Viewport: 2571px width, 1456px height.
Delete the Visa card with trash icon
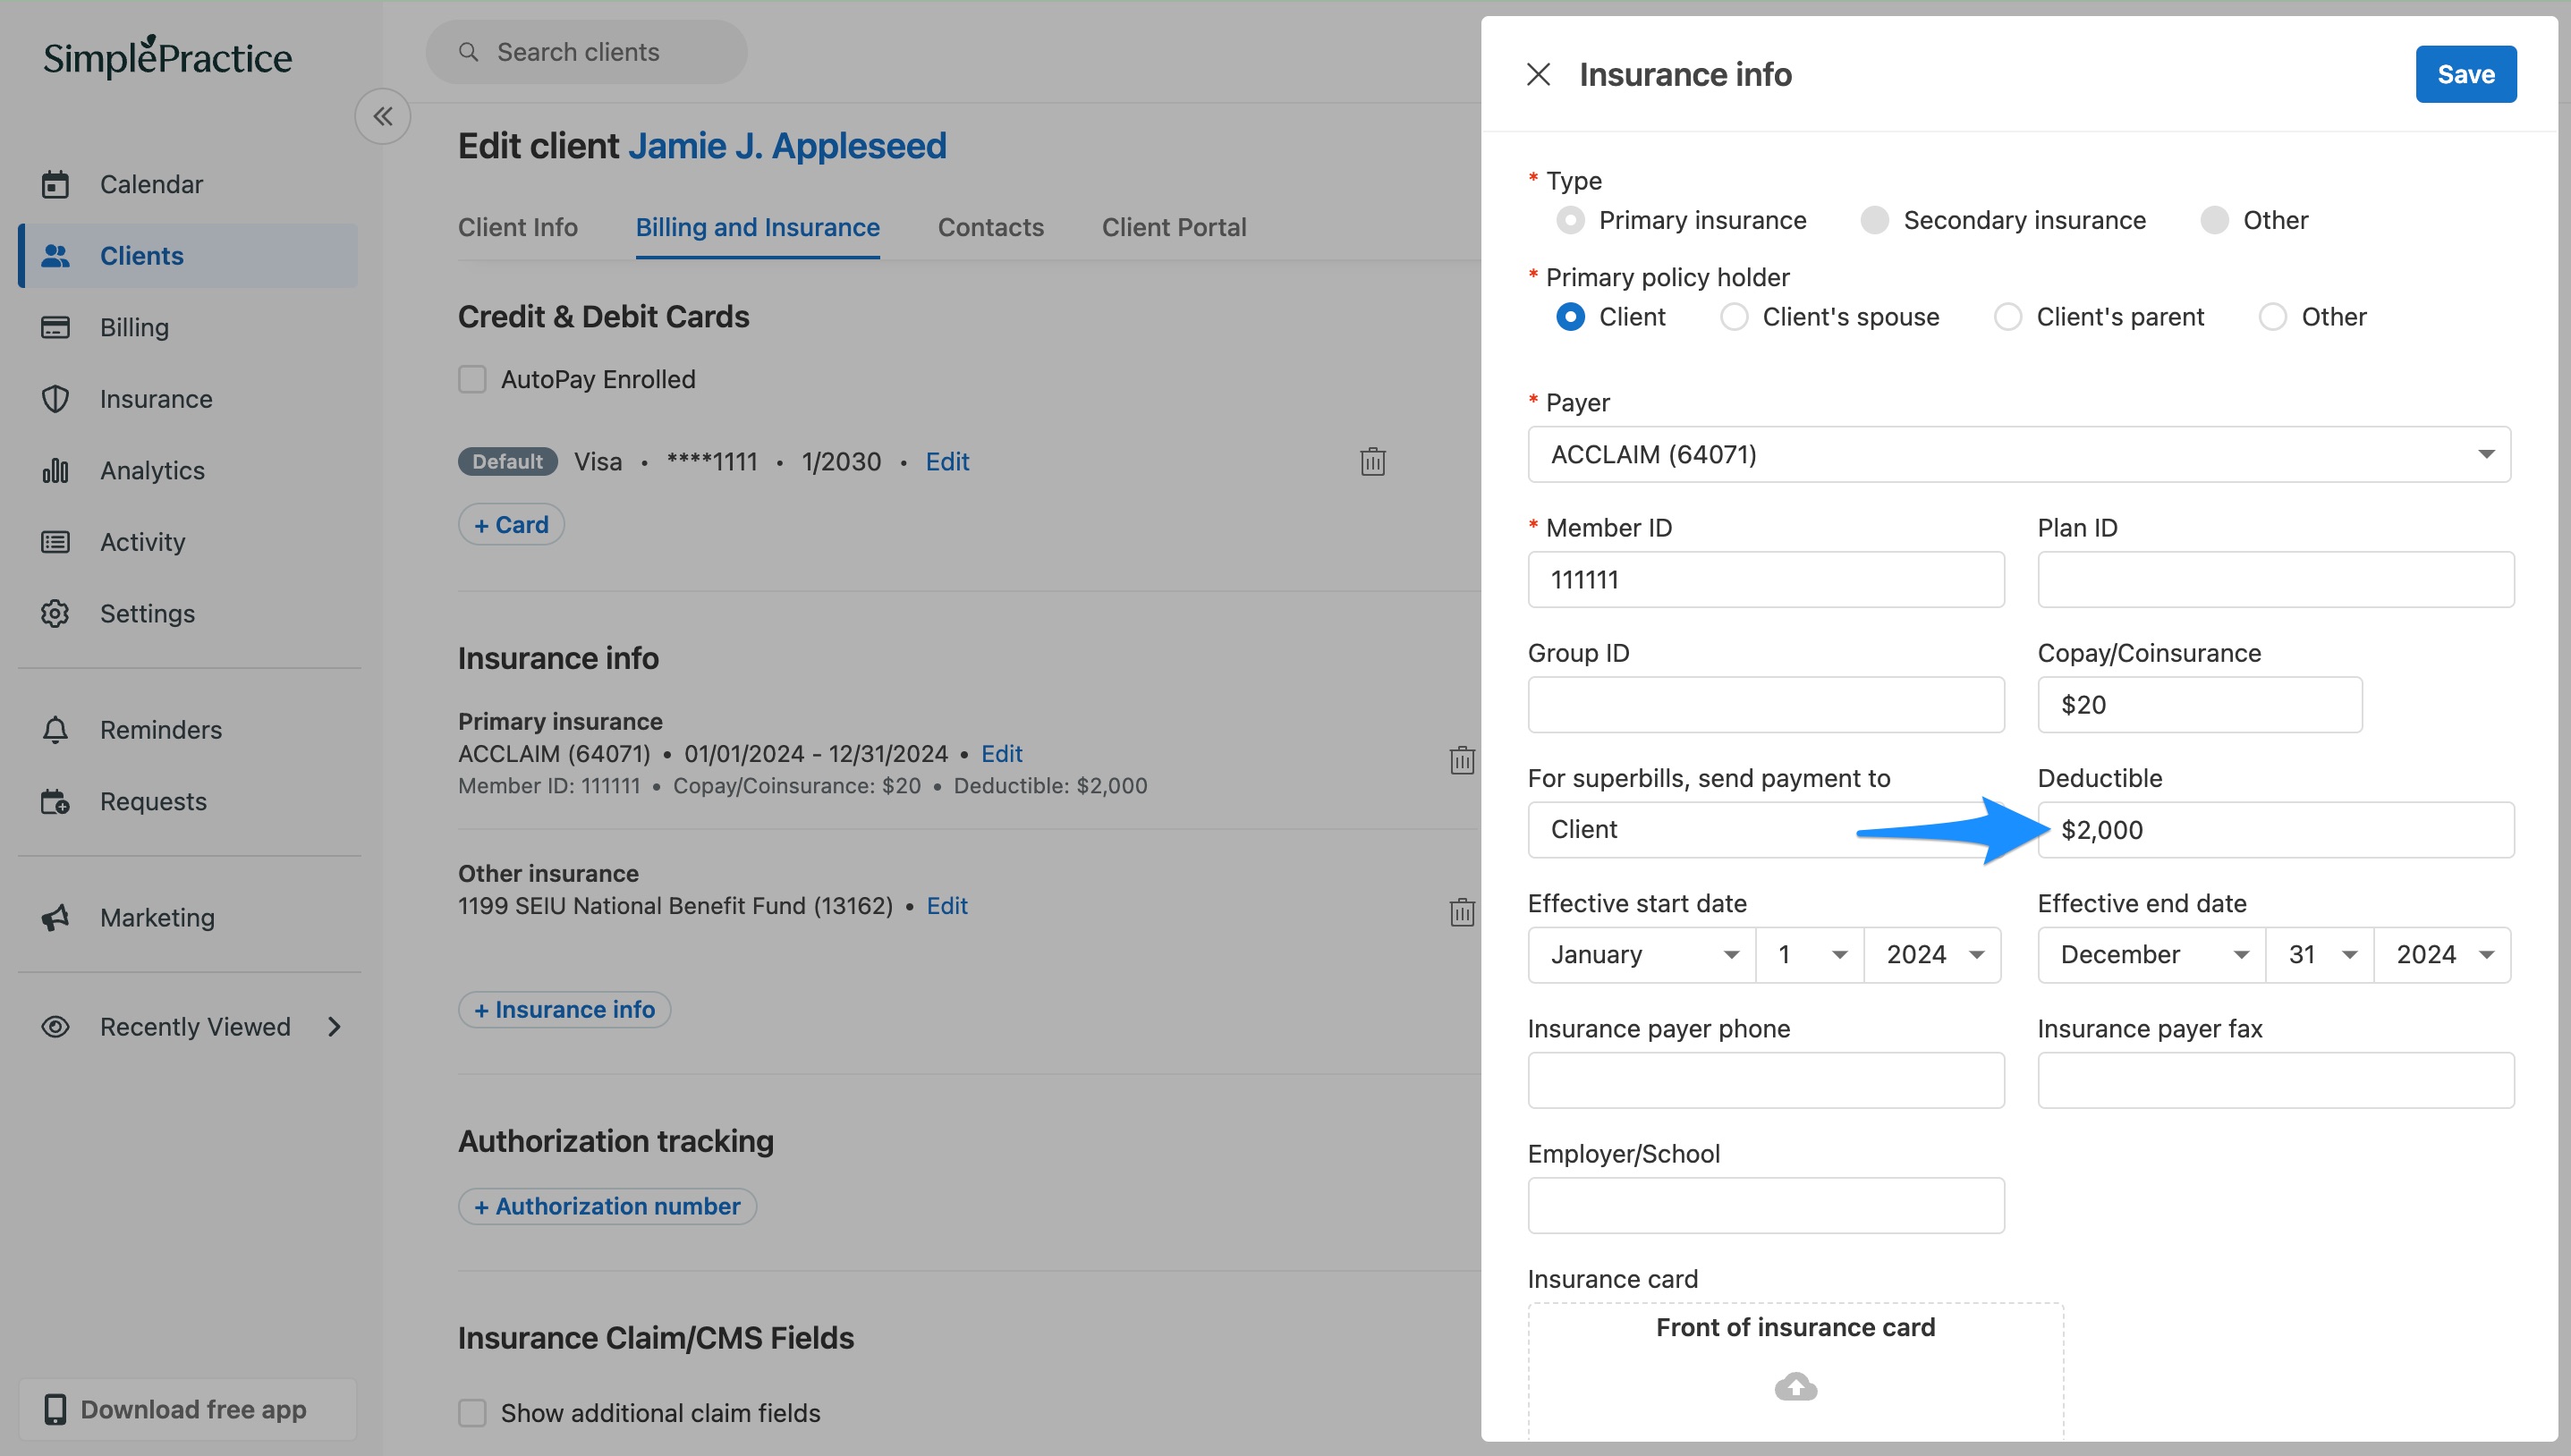click(x=1372, y=461)
